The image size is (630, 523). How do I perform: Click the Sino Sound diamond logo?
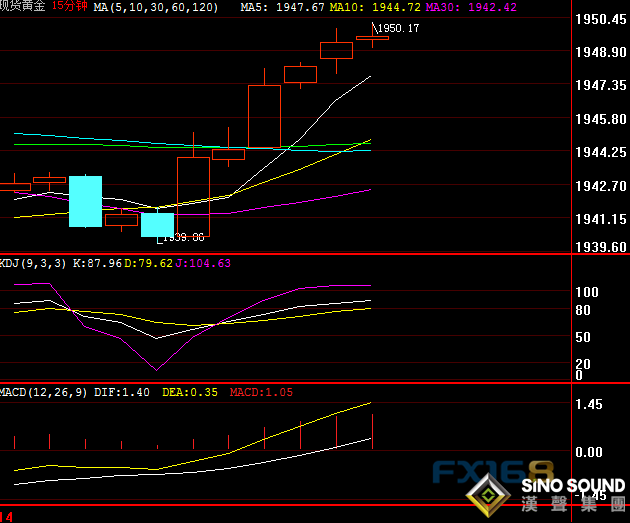pos(491,492)
